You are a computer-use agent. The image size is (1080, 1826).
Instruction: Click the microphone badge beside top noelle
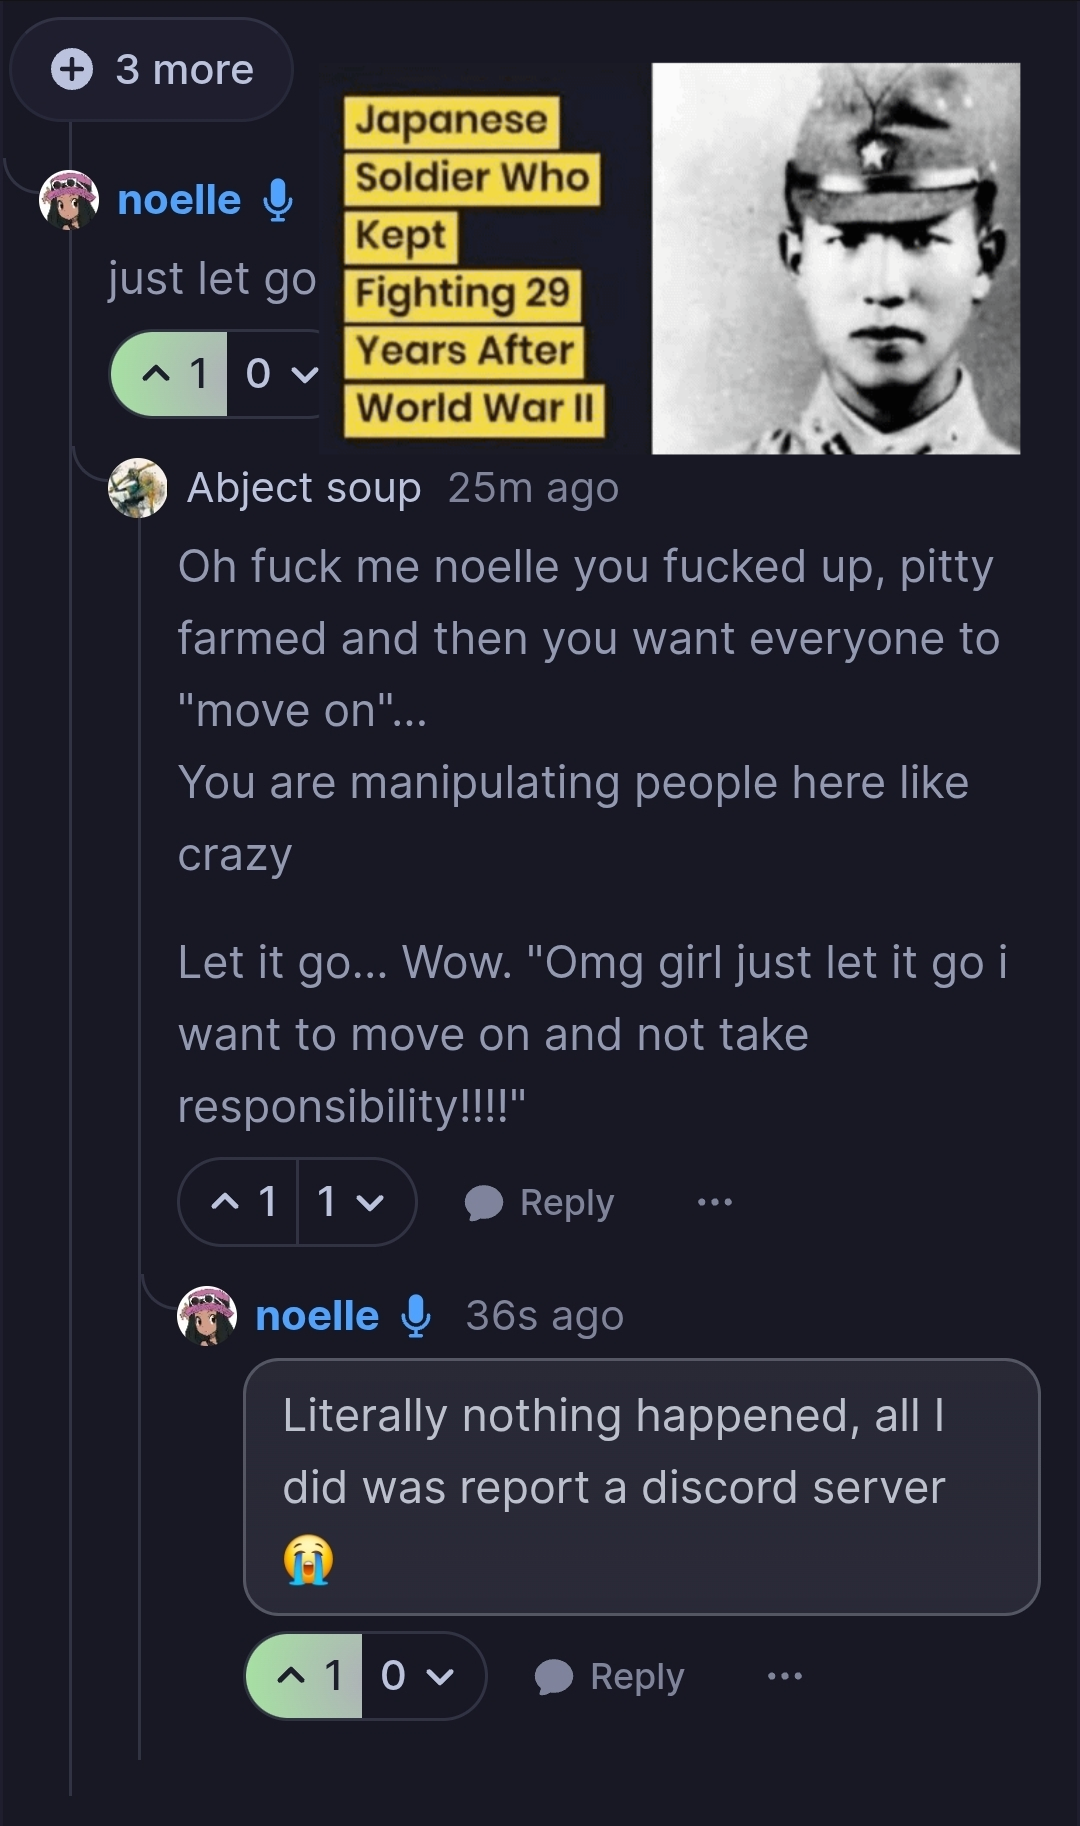278,200
